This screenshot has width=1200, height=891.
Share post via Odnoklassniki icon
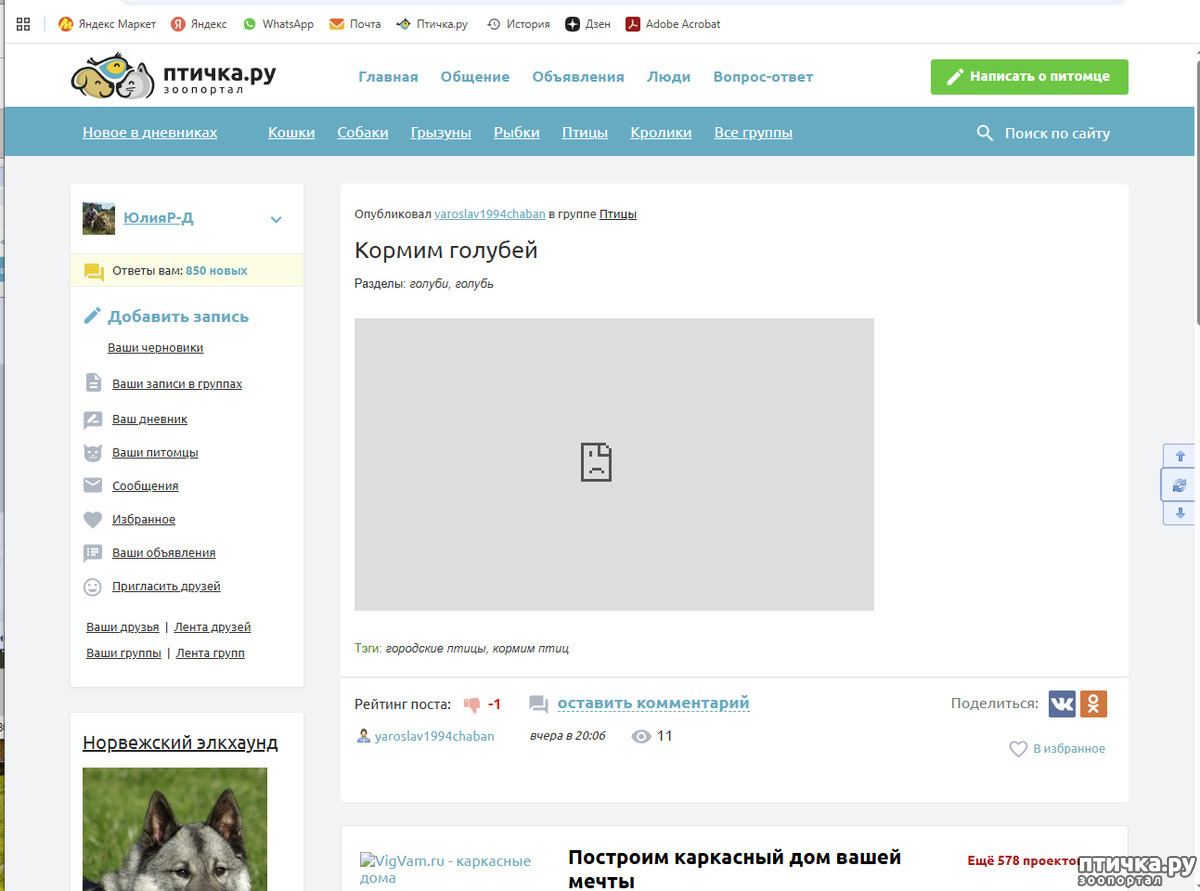[1094, 703]
